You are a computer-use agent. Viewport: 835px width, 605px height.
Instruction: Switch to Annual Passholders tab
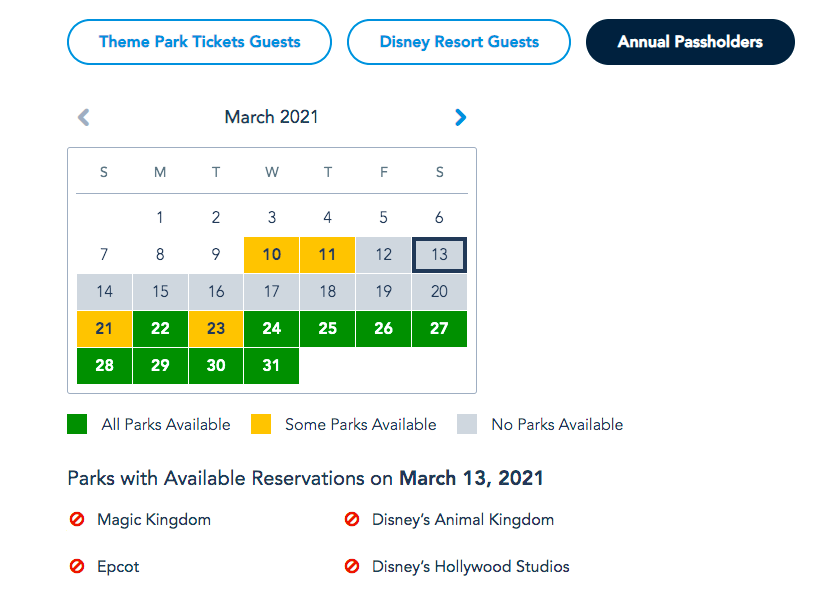pos(690,42)
